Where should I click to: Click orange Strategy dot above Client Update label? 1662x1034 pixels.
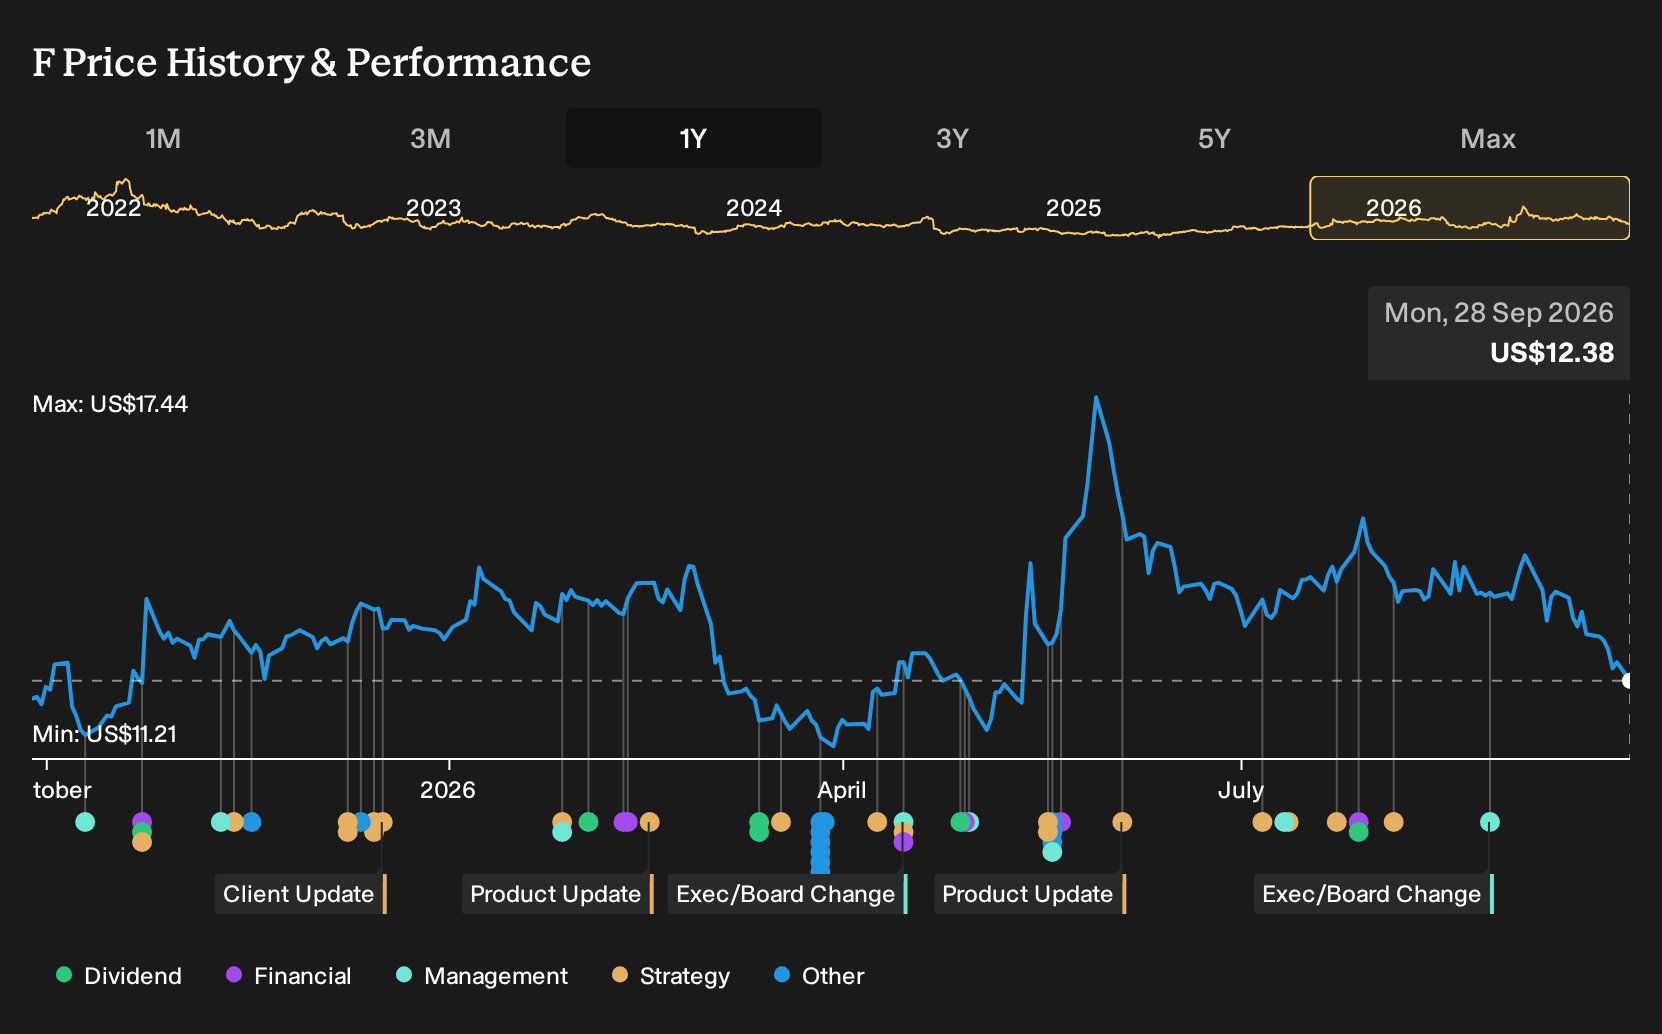[383, 822]
